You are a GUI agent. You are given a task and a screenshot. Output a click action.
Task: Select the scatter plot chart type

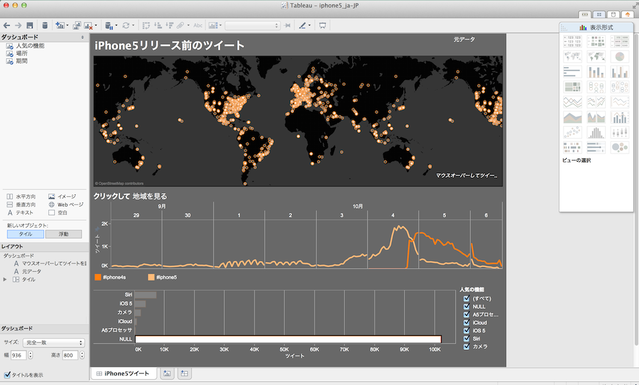572,132
